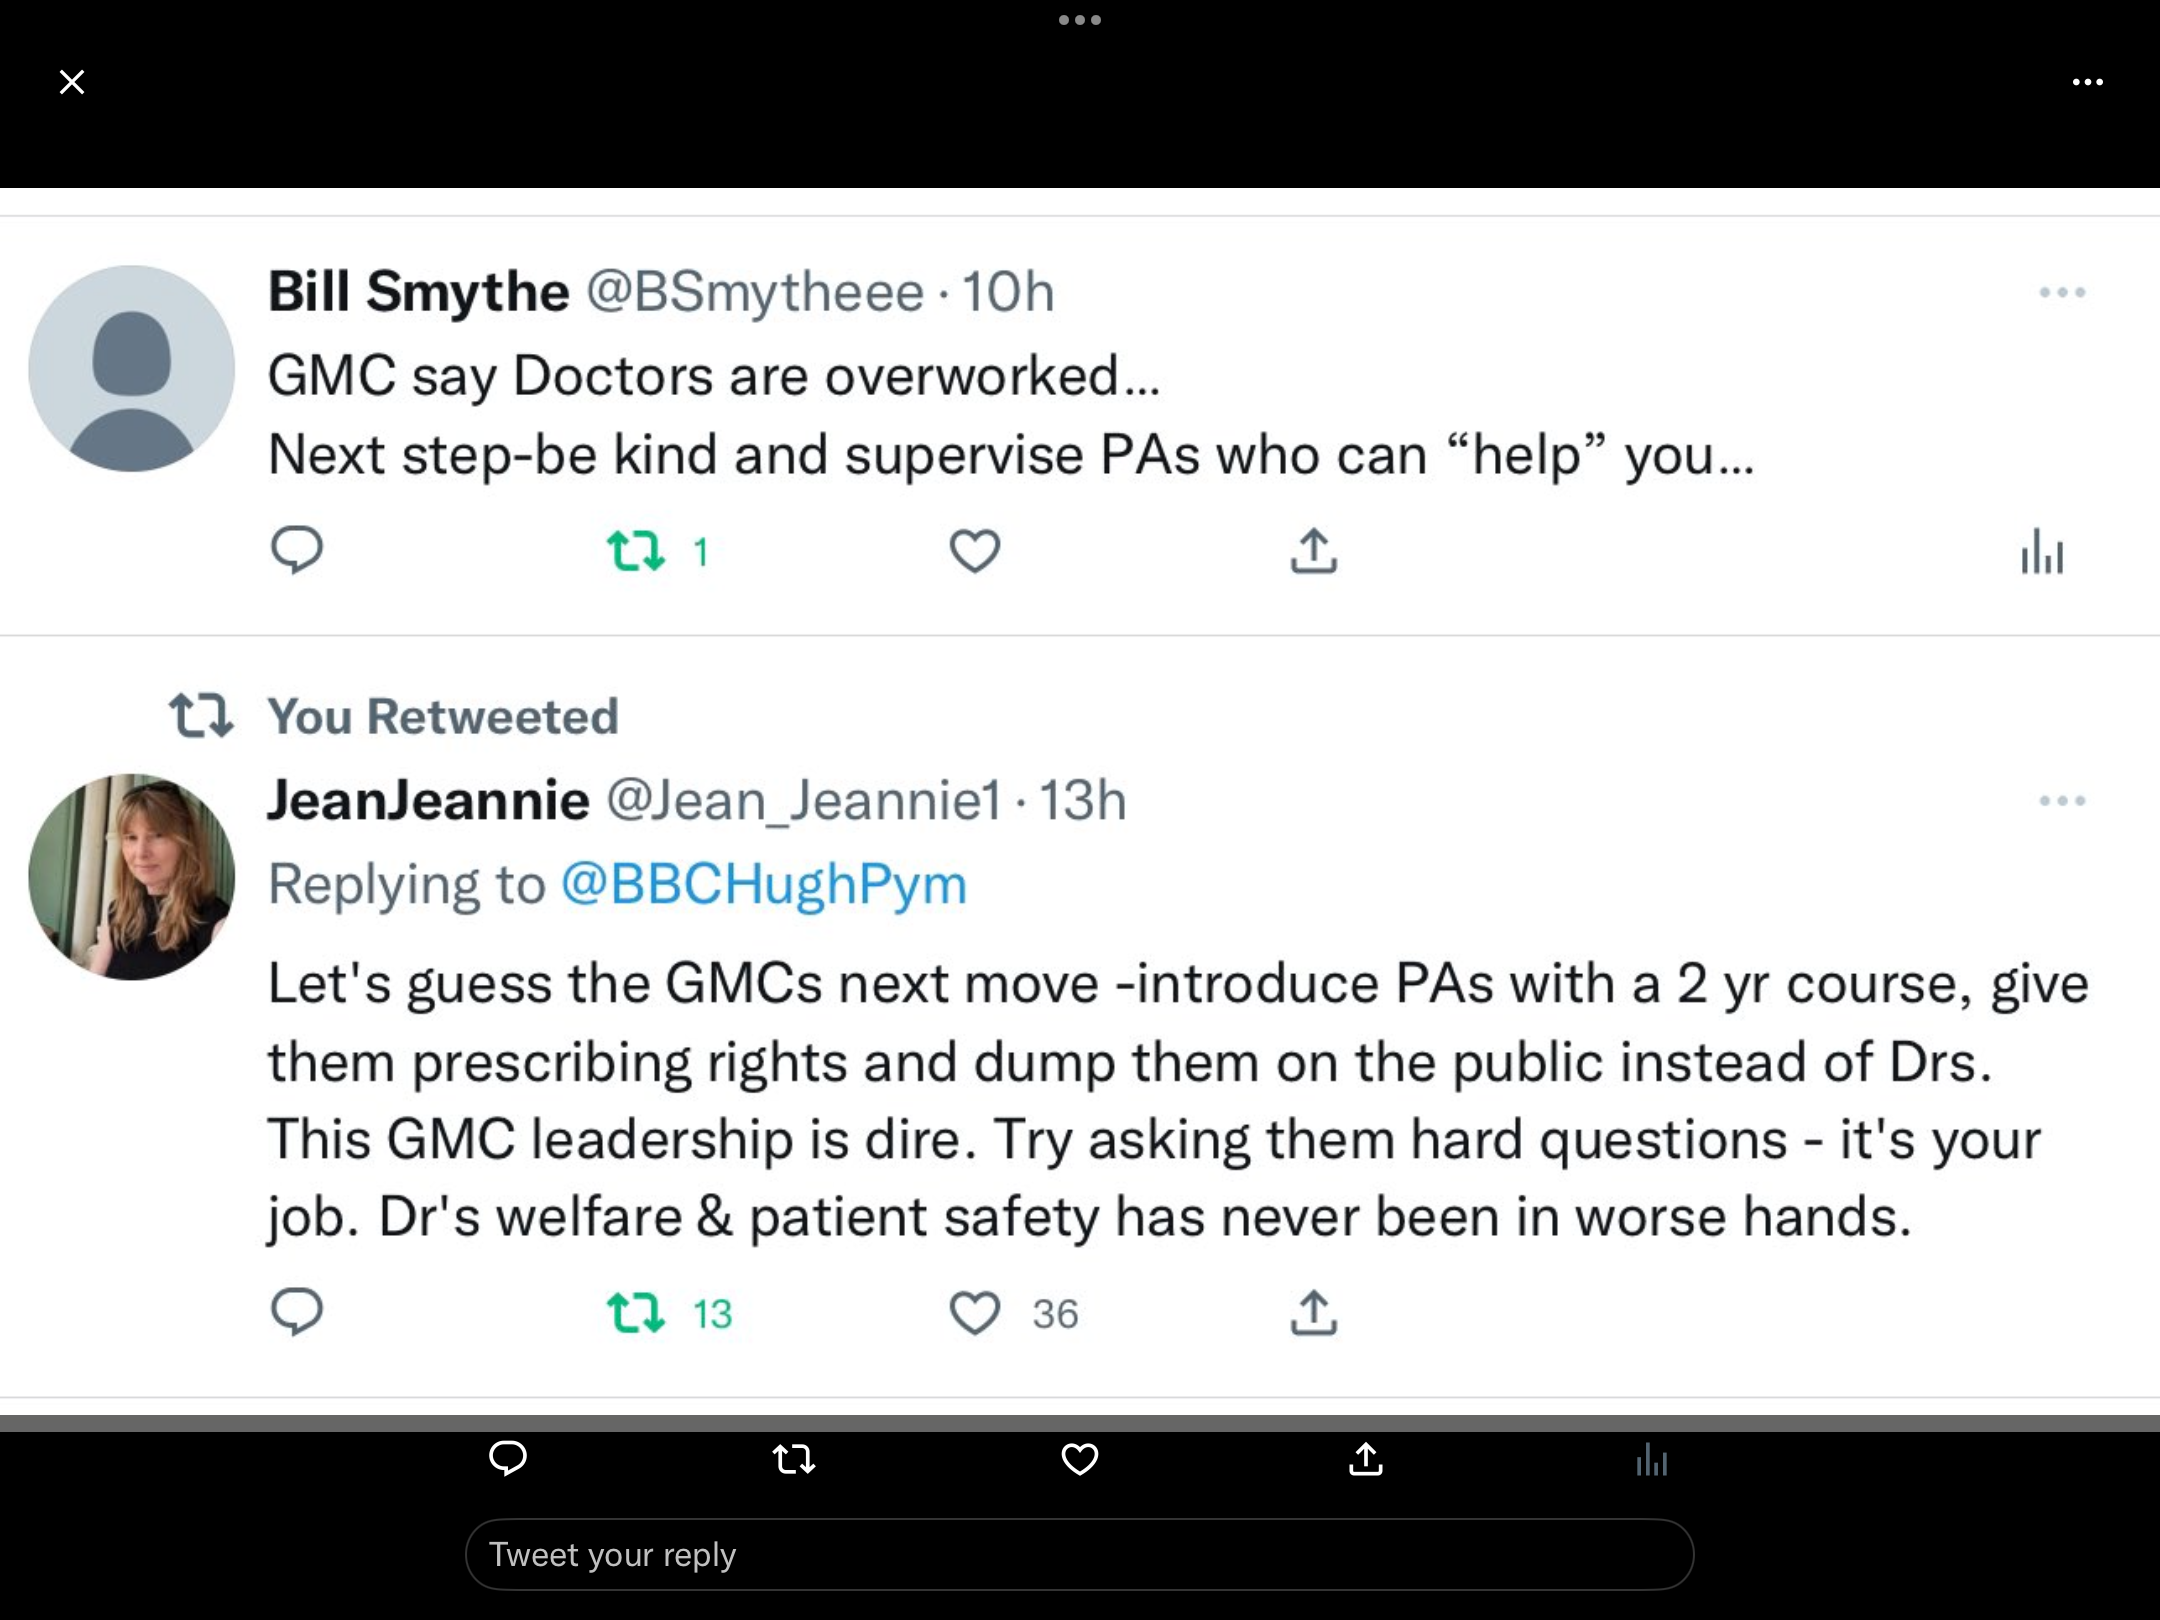Reply to Bill Smythe's tweet

pos(297,550)
